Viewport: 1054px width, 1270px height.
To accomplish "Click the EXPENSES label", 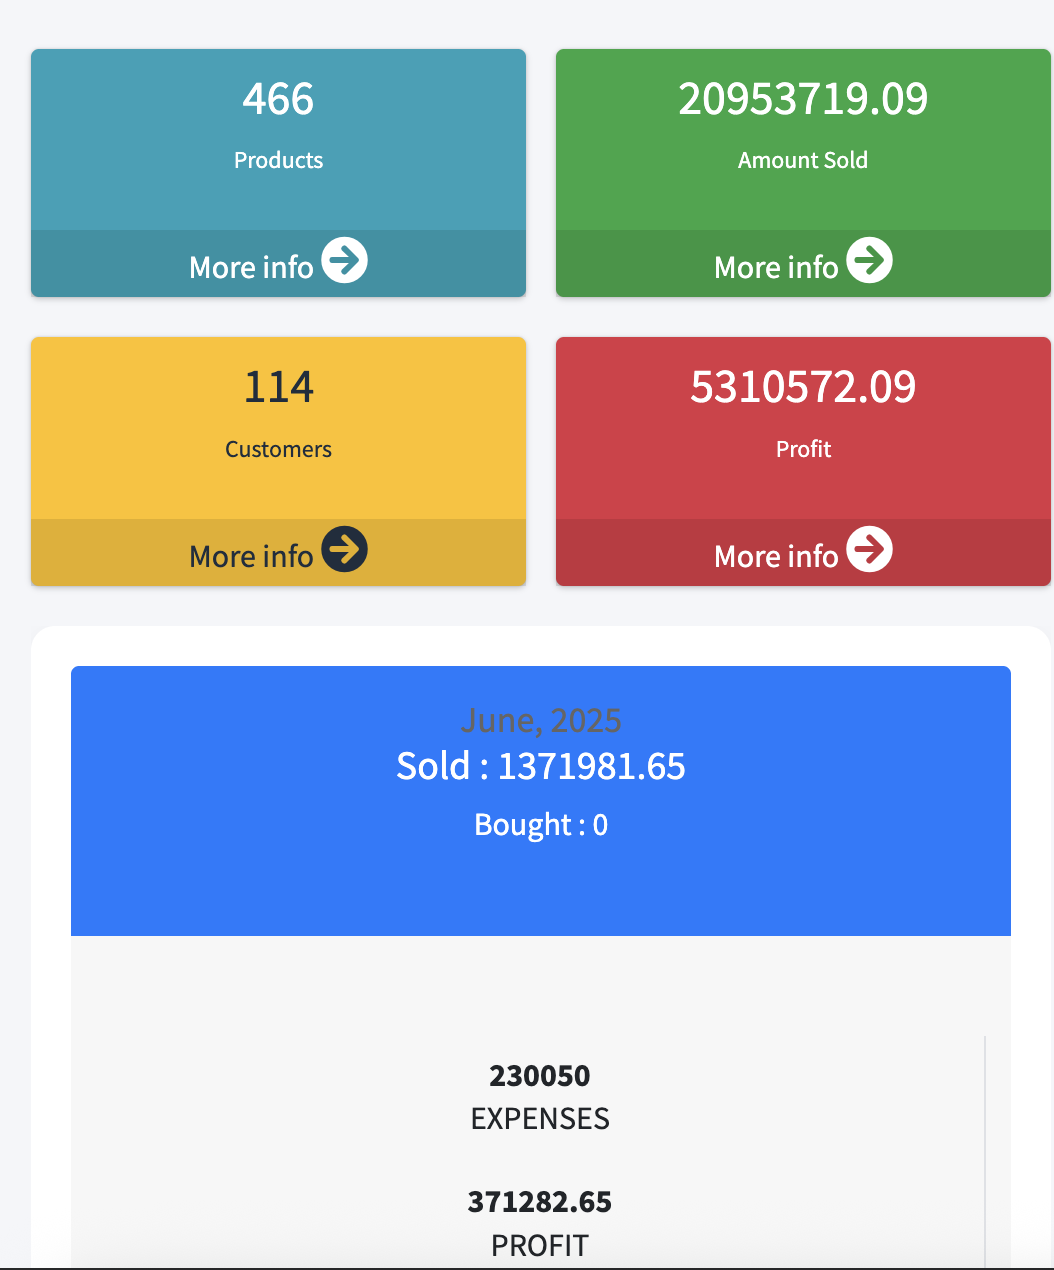I will pos(540,1119).
